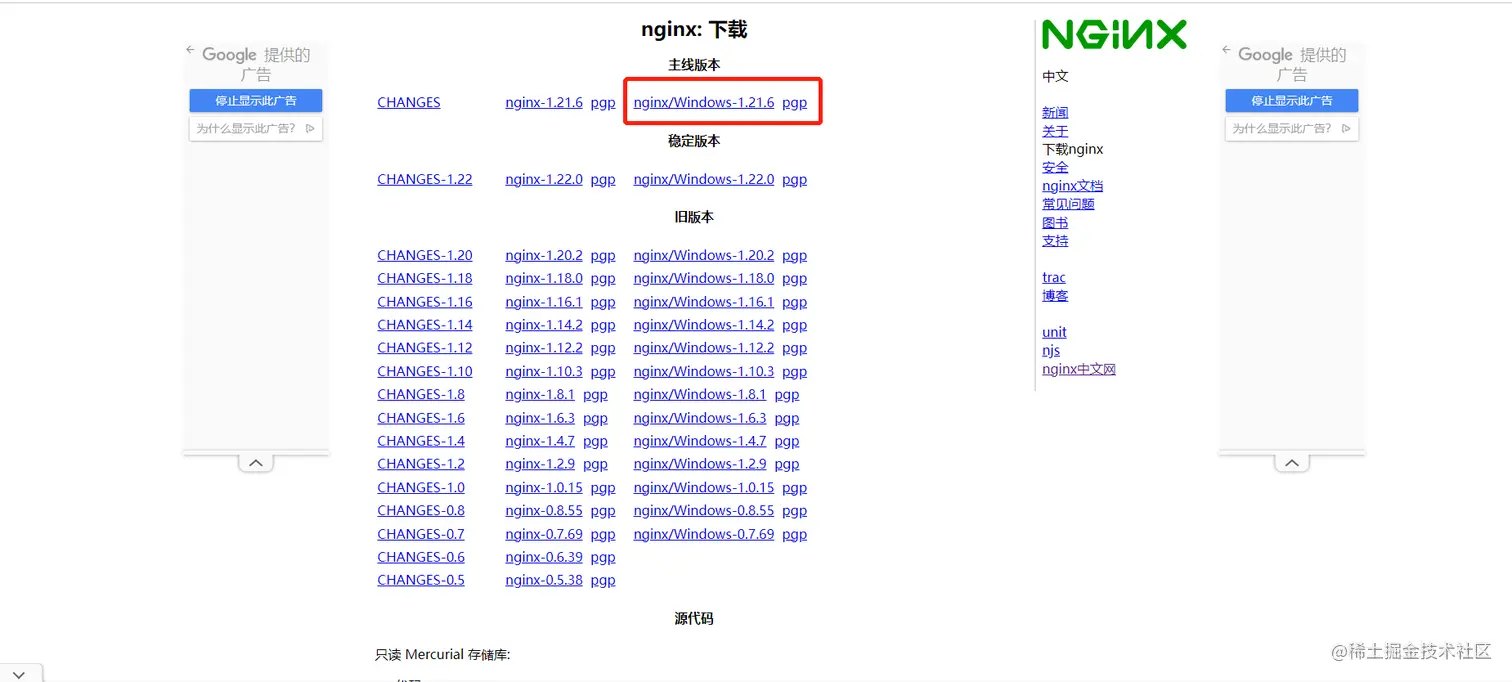Open njs link in sidebar
1512x682 pixels.
[x=1051, y=351]
